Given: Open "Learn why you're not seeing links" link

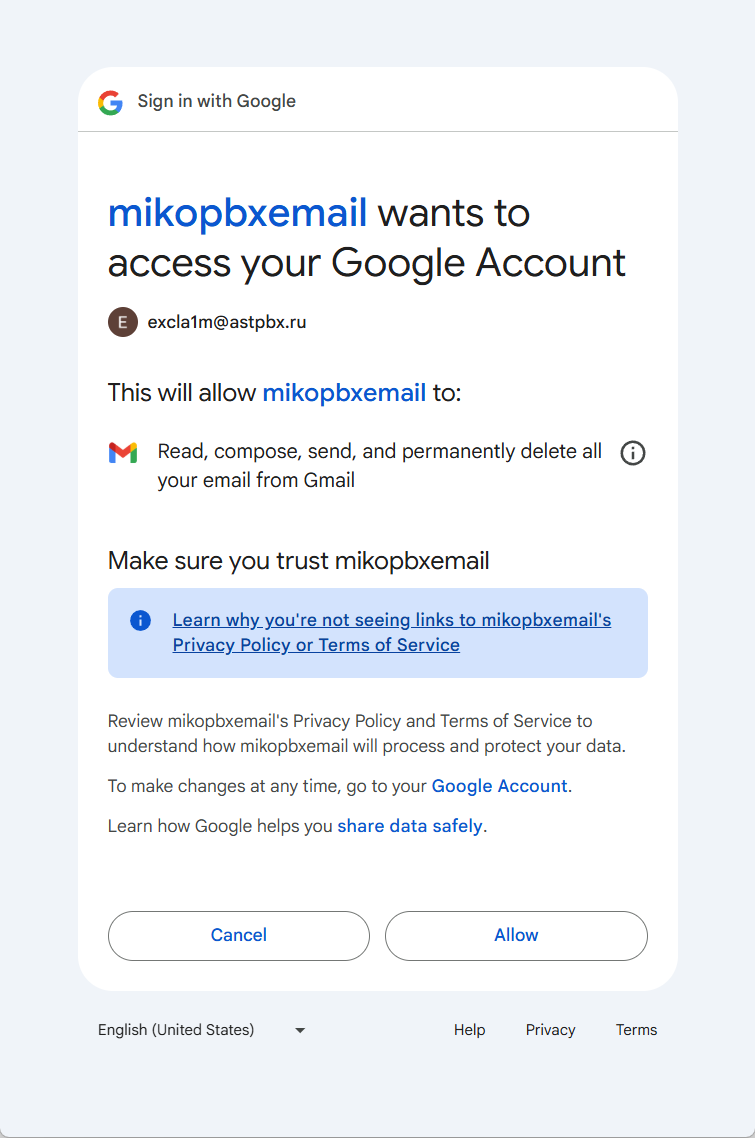Looking at the screenshot, I should point(391,632).
